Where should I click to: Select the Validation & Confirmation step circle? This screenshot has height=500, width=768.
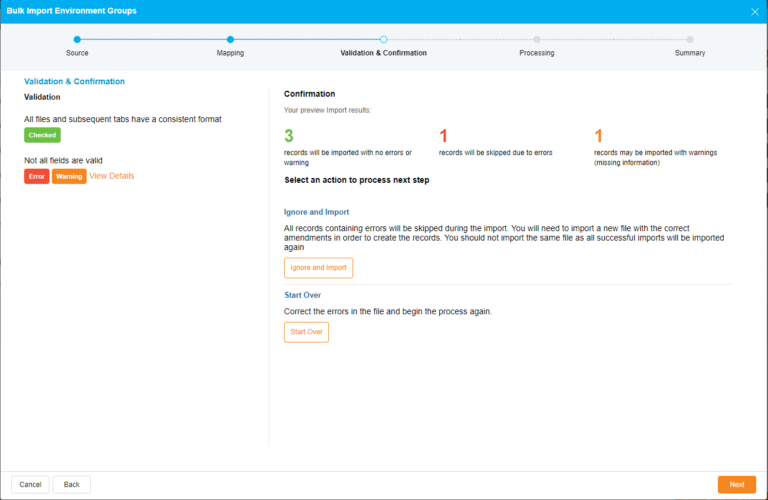pyautogui.click(x=383, y=39)
